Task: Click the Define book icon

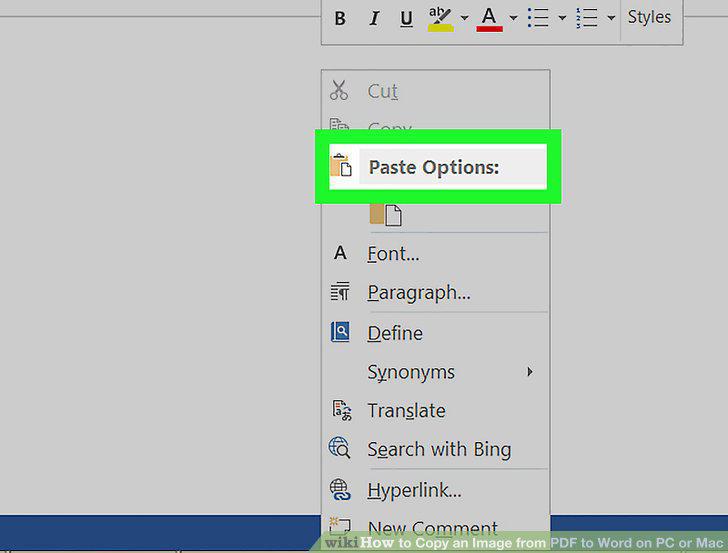Action: (x=340, y=332)
